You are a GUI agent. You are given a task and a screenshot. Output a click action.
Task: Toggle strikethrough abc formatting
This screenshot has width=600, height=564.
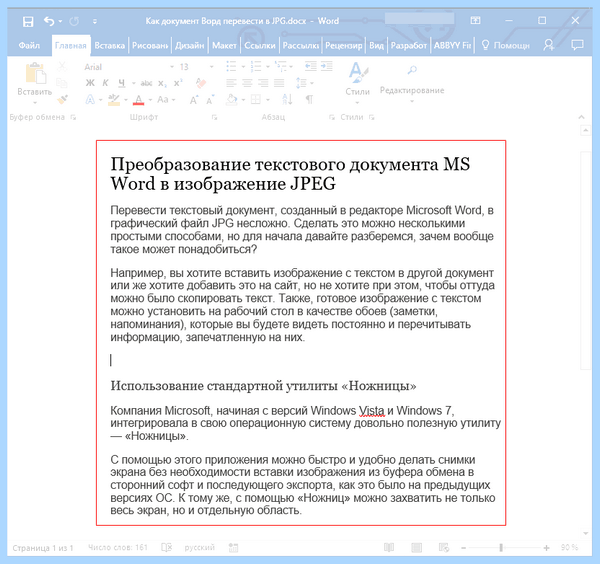[x=146, y=83]
